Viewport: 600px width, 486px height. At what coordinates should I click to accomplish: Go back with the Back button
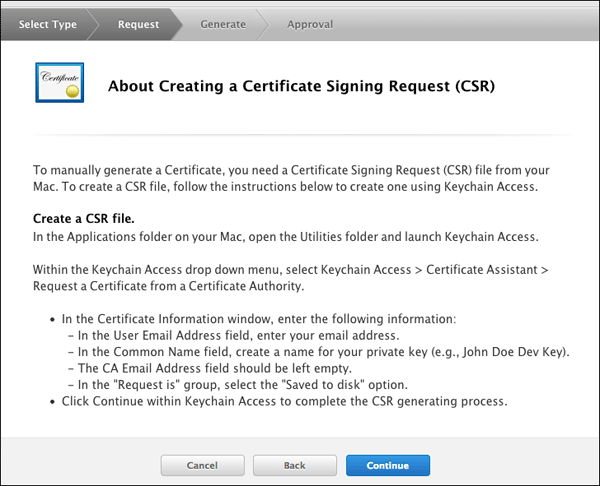294,465
